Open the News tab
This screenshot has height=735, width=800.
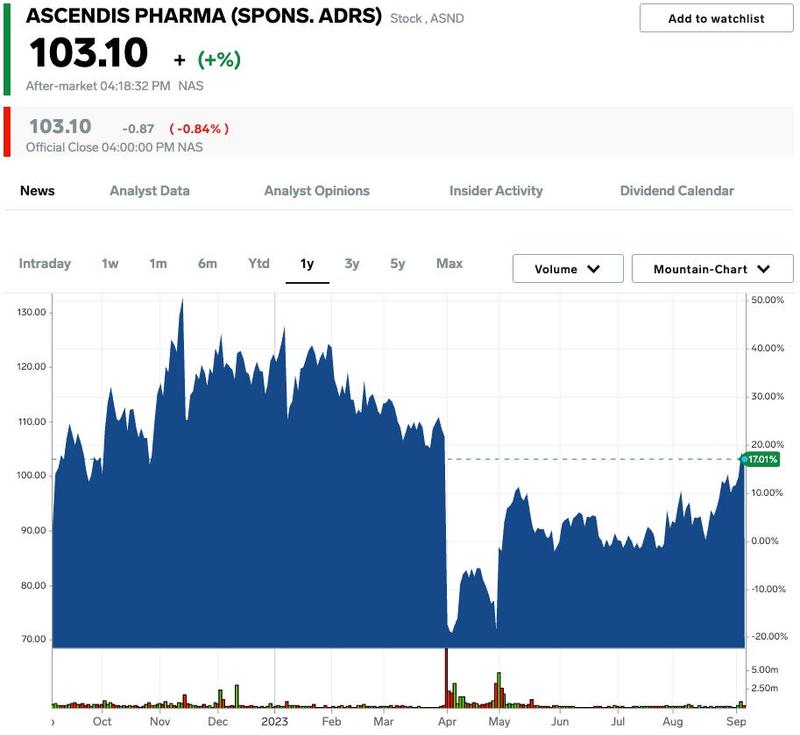coord(37,191)
